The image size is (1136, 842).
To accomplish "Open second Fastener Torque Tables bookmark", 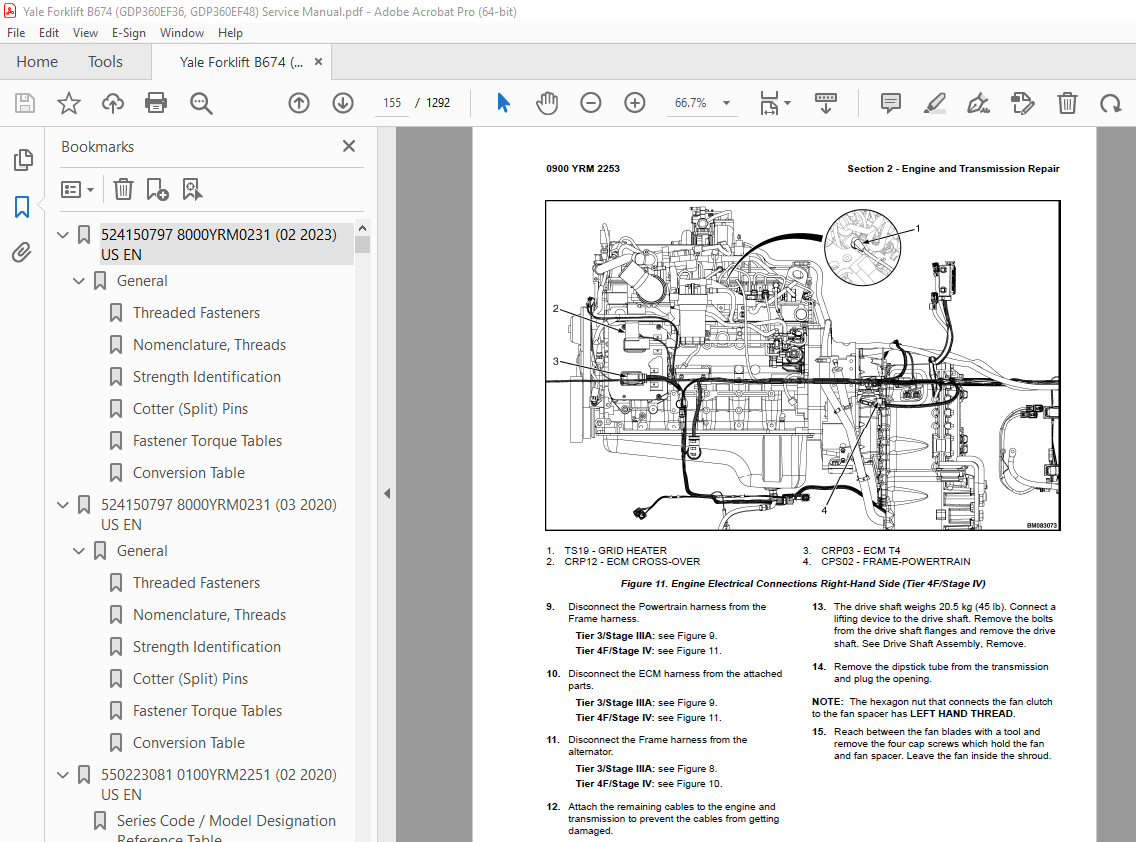I will (x=207, y=711).
